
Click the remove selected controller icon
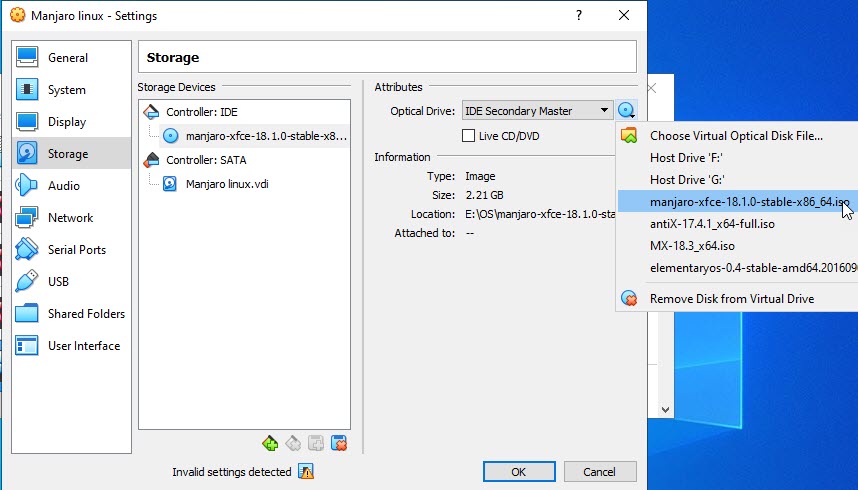[x=293, y=443]
